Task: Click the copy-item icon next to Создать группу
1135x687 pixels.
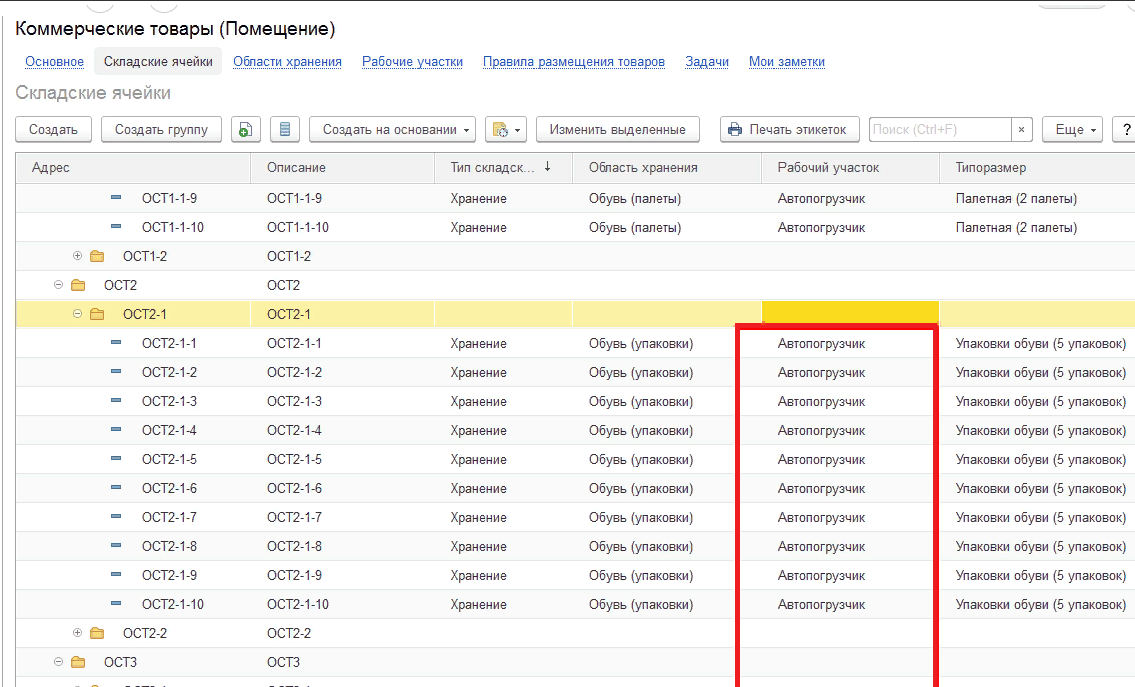Action: [x=246, y=129]
